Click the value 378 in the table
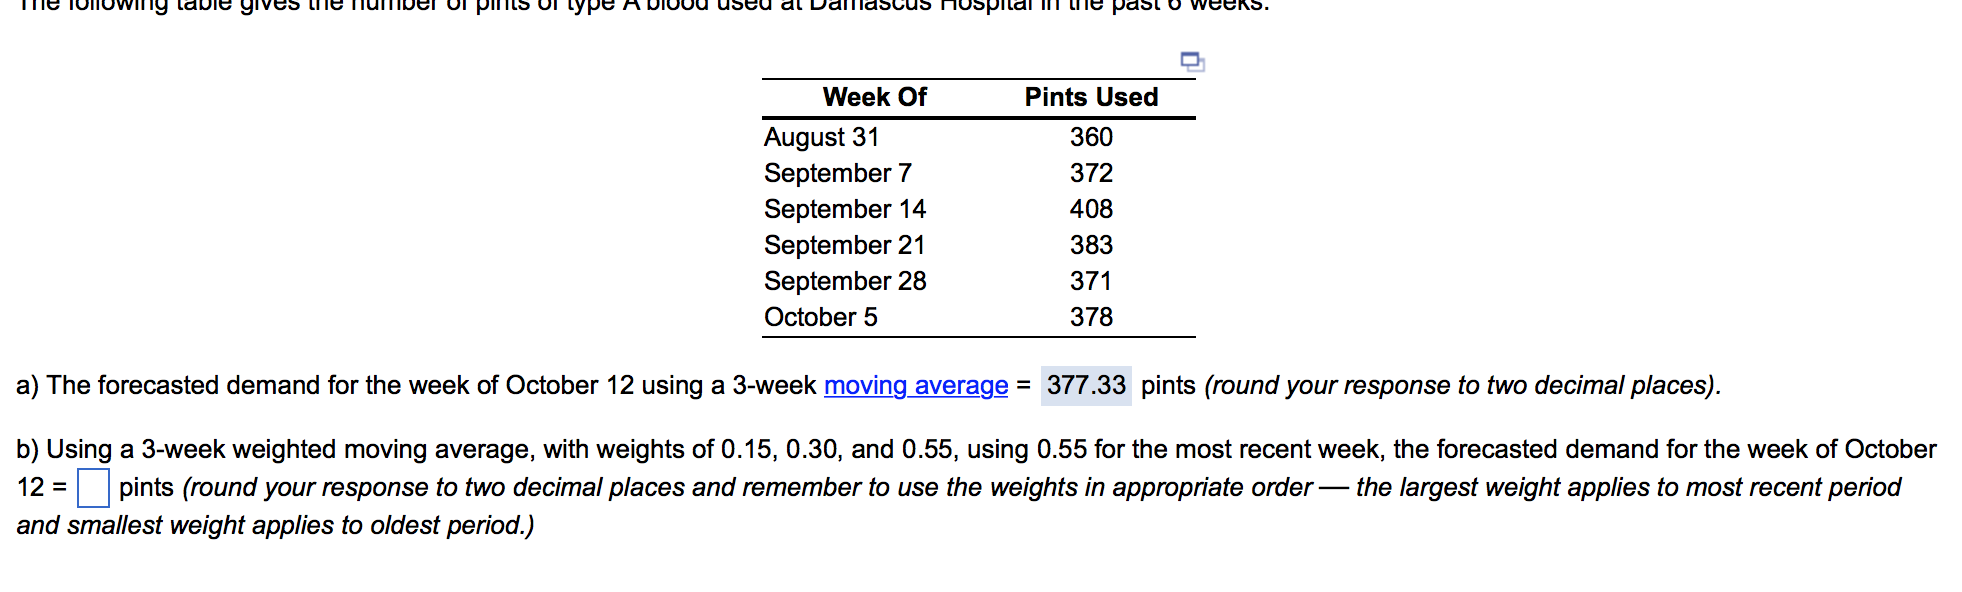Viewport: 1962px width, 592px height. 1090,317
